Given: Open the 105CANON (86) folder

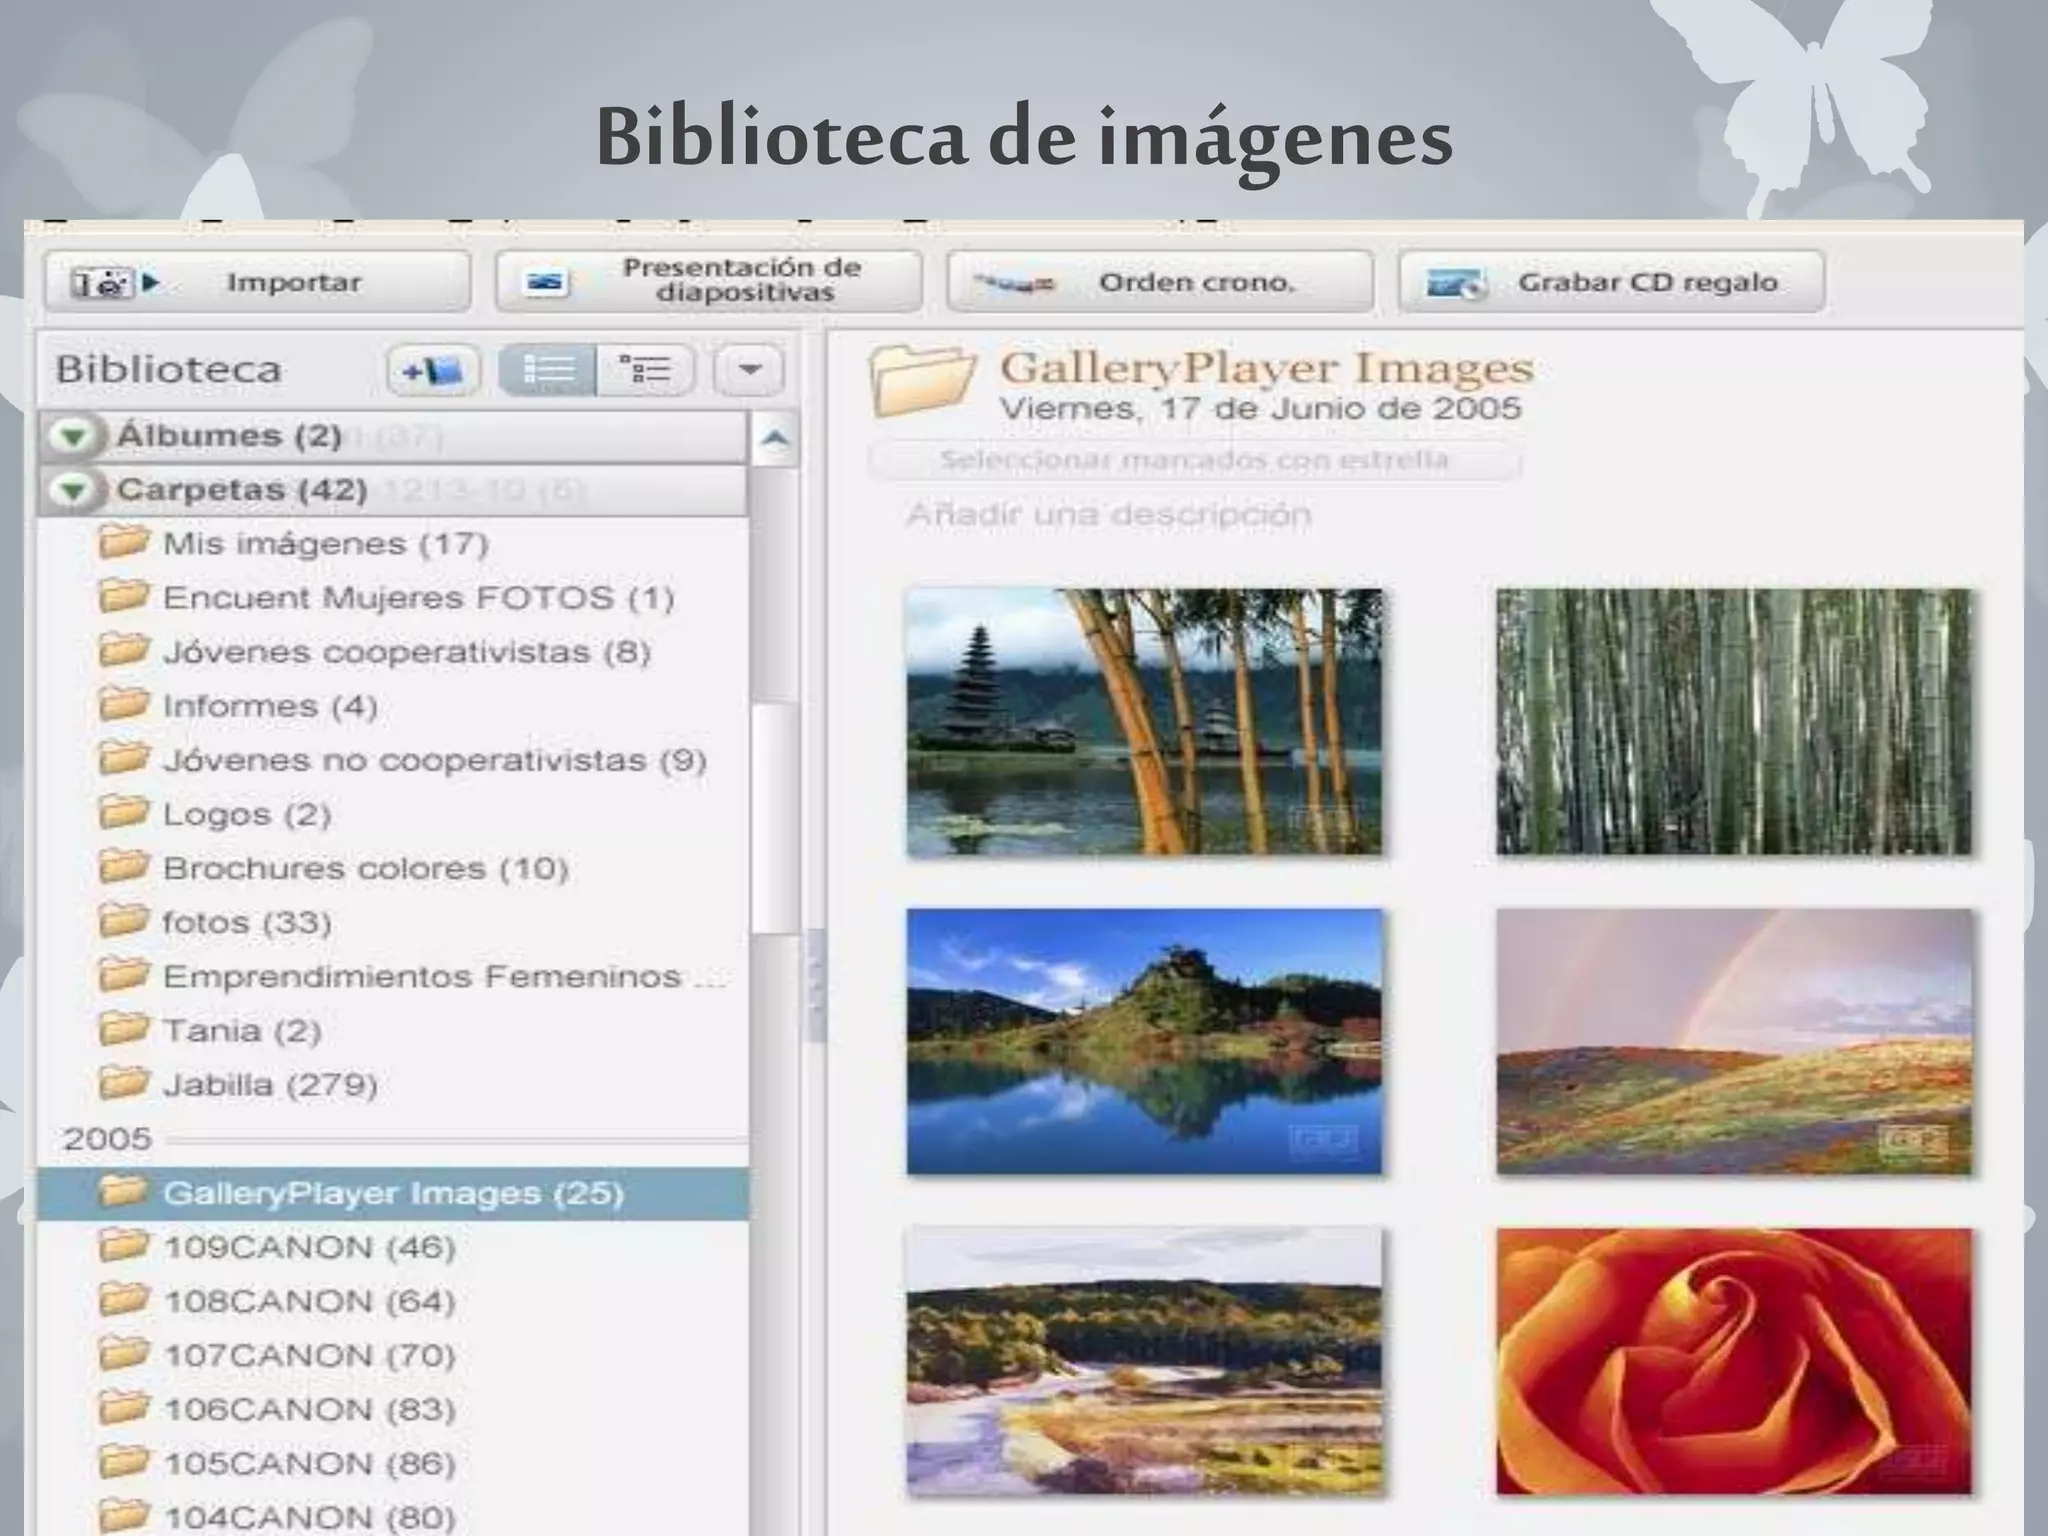Looking at the screenshot, I should click(x=393, y=1463).
